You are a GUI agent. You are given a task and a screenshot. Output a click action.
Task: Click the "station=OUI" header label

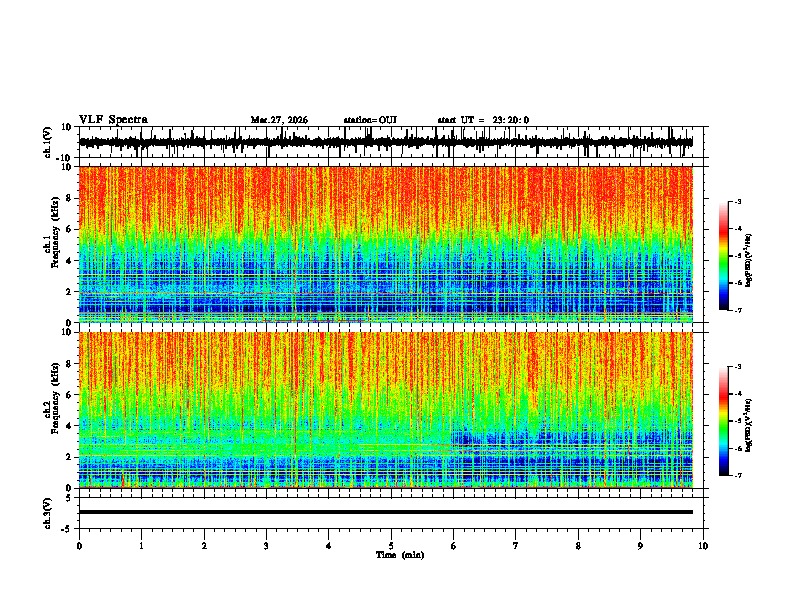pyautogui.click(x=370, y=120)
